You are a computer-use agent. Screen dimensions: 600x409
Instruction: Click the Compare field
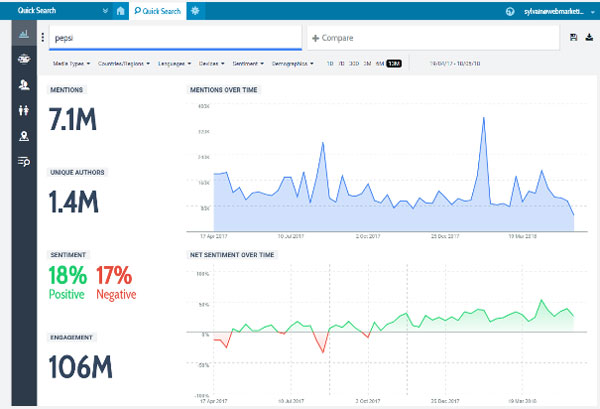click(x=433, y=38)
